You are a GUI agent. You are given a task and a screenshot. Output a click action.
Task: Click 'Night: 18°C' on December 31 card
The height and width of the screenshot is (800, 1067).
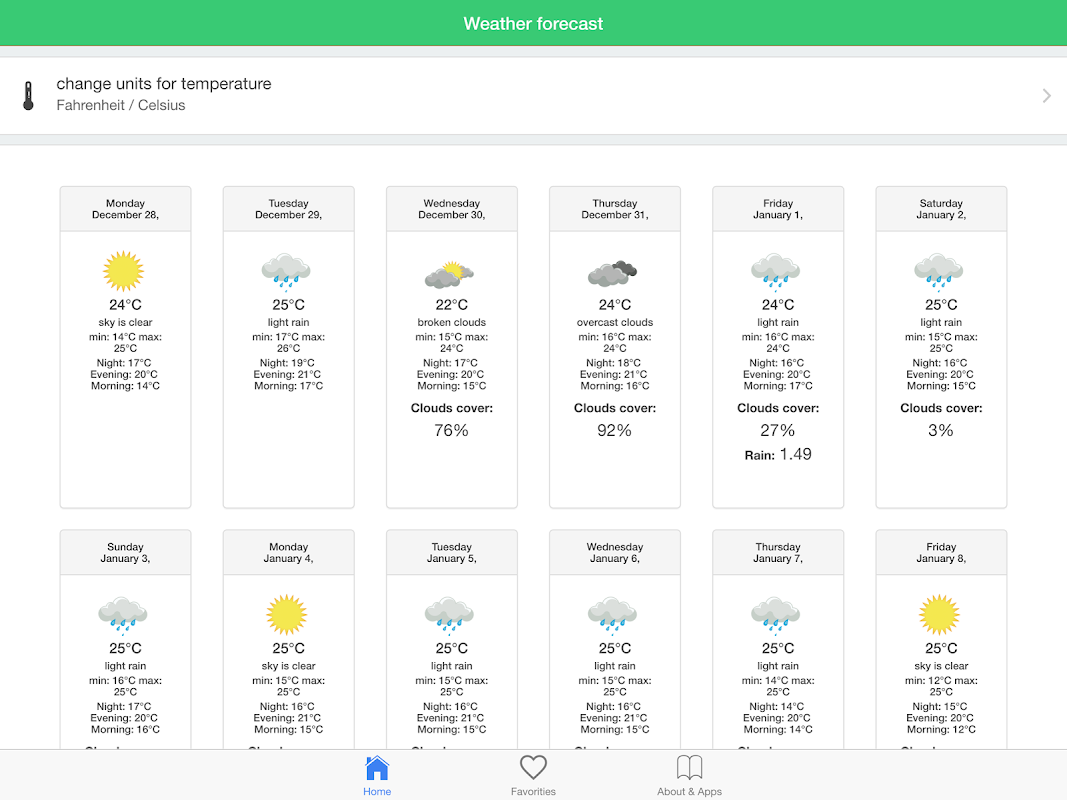(614, 363)
